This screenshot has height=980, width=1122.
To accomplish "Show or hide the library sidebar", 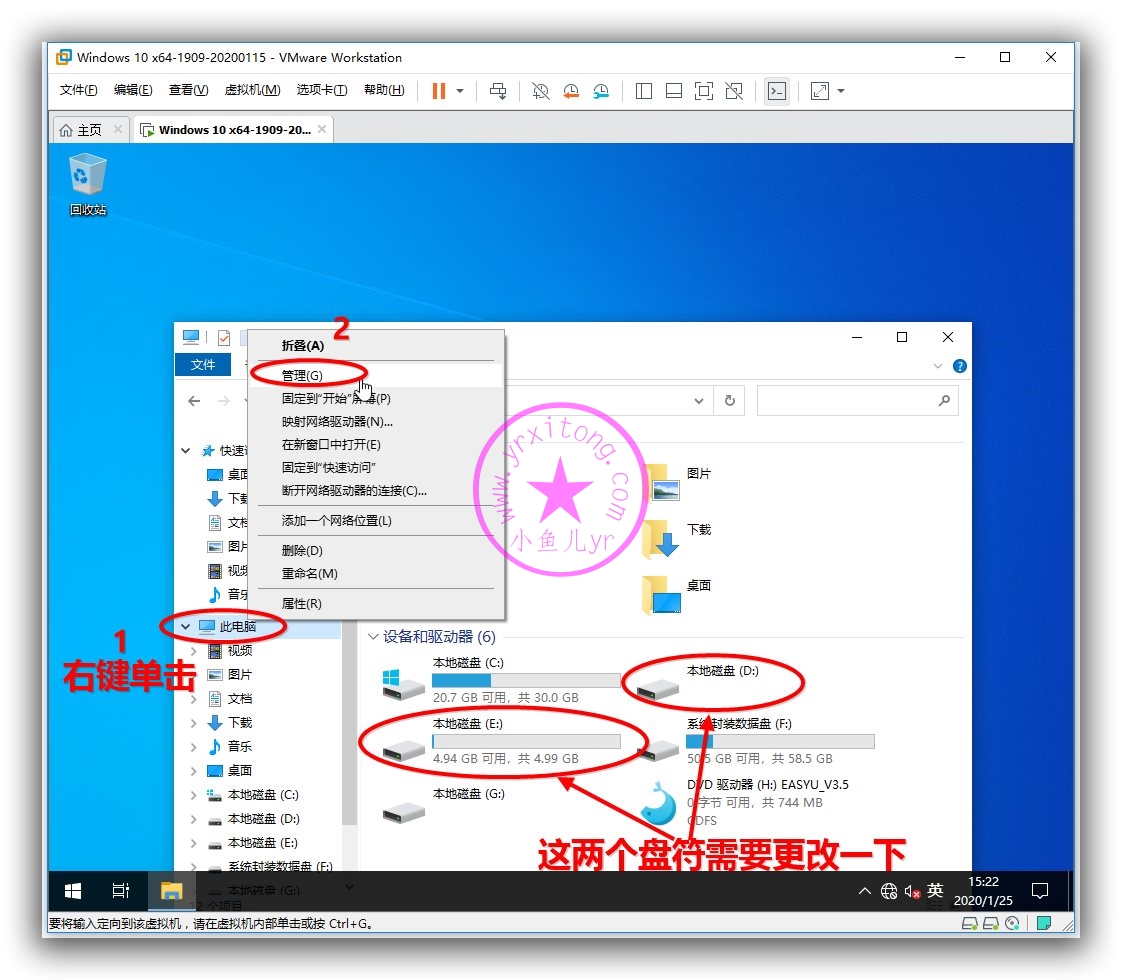I will tap(643, 91).
